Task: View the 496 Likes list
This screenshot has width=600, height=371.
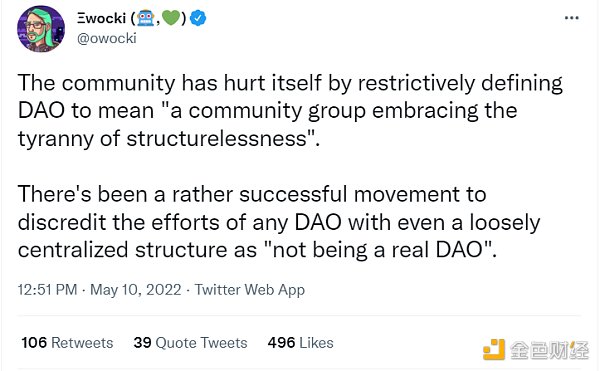Action: 300,343
